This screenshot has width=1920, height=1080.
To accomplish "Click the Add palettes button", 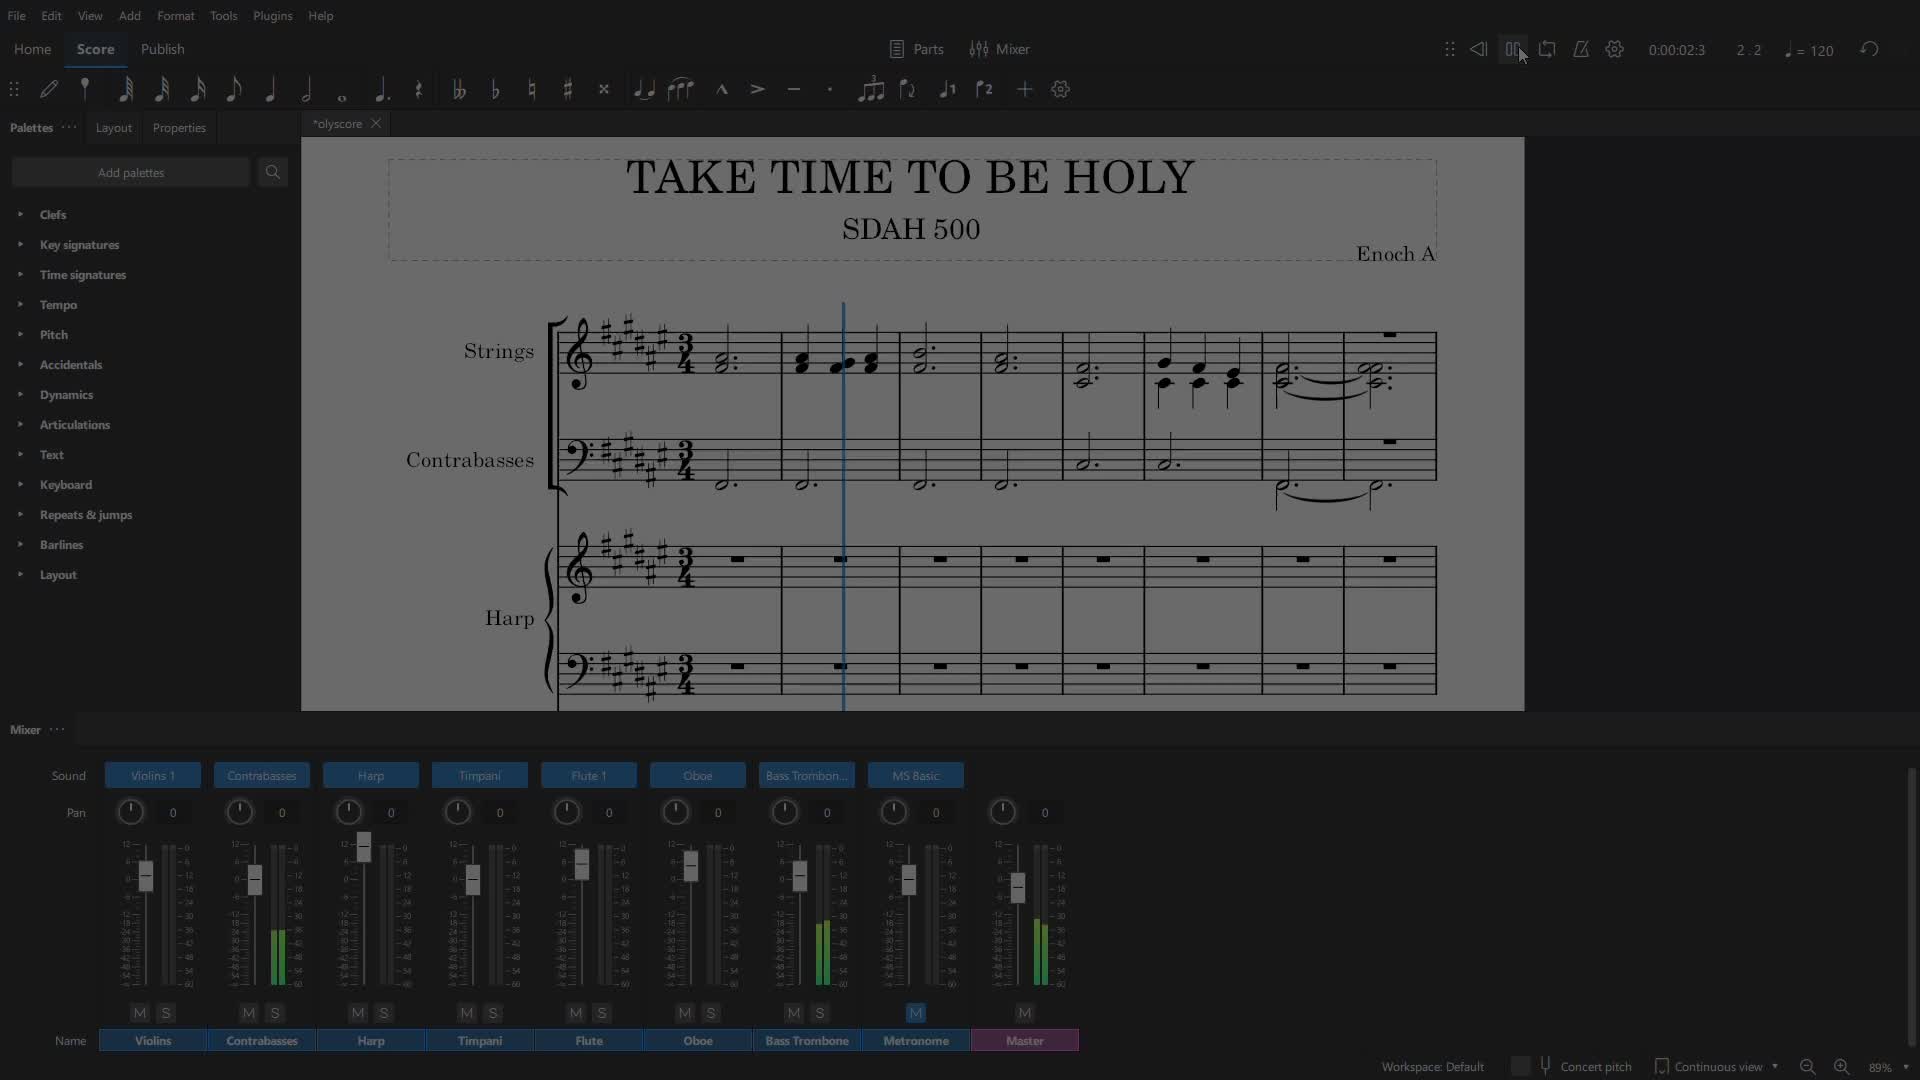I will point(131,172).
